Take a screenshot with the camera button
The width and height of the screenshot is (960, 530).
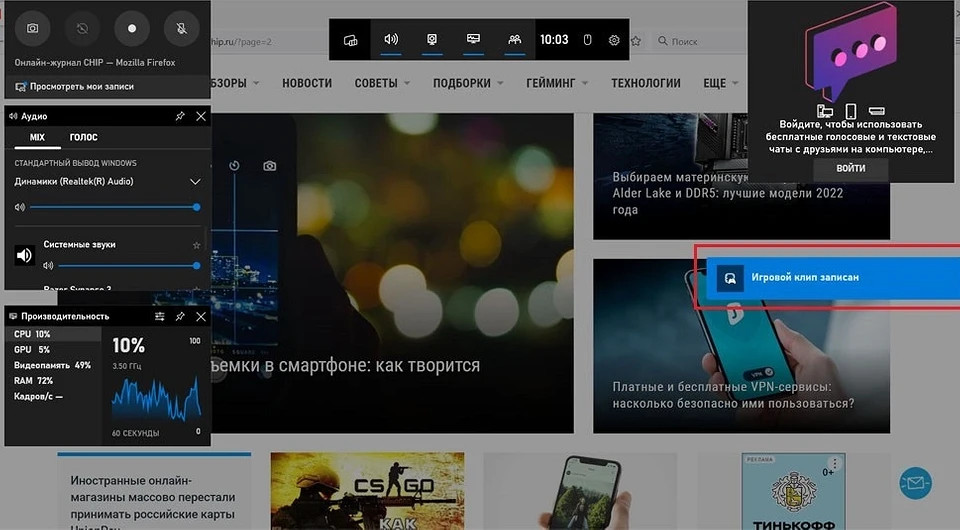pyautogui.click(x=32, y=28)
